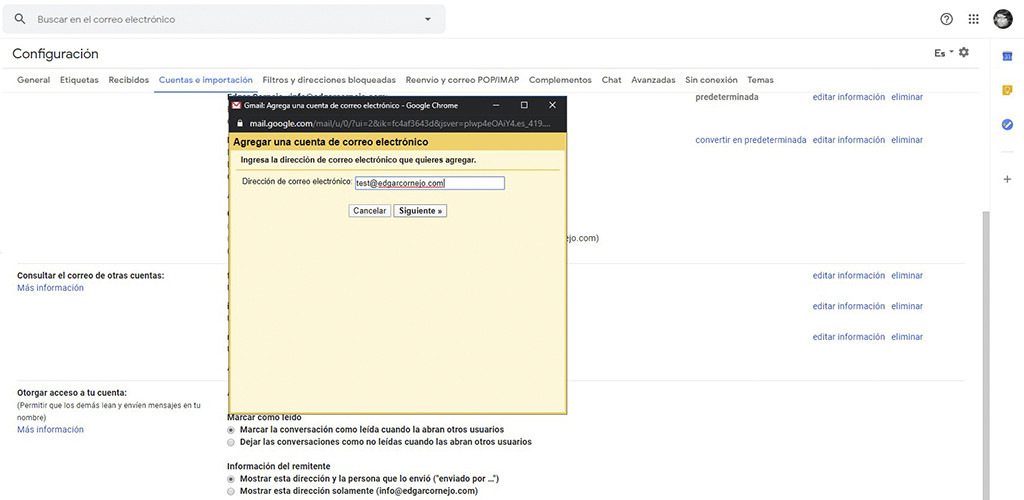
Task: Click eliminar in convertir en predeterminada row
Action: (x=907, y=140)
